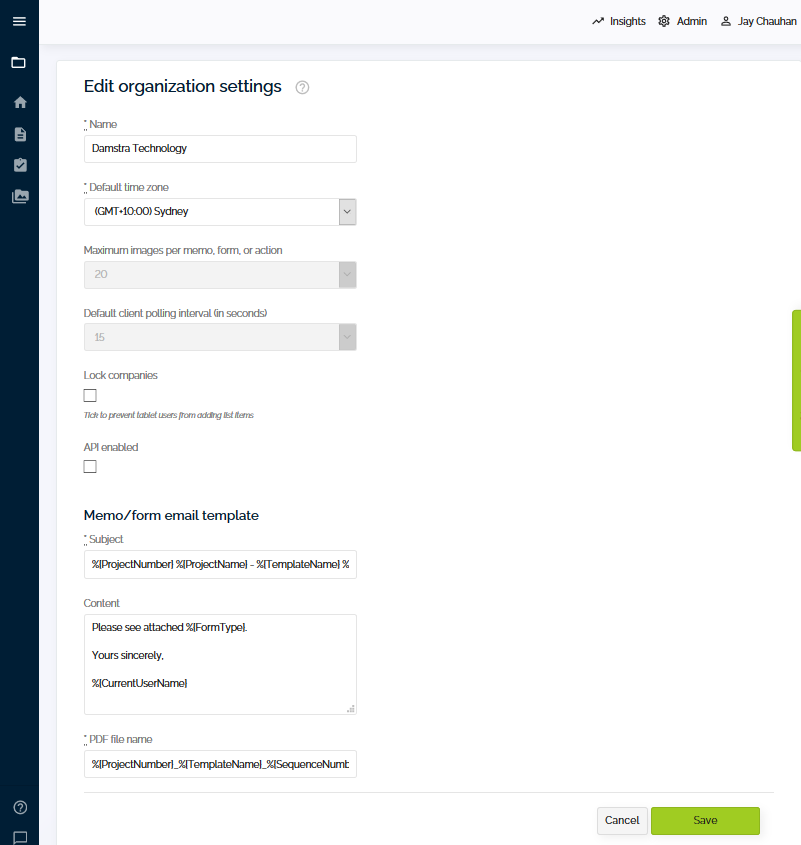Open the hamburger menu in the sidebar
Screen dimensions: 801x845
tap(19, 21)
